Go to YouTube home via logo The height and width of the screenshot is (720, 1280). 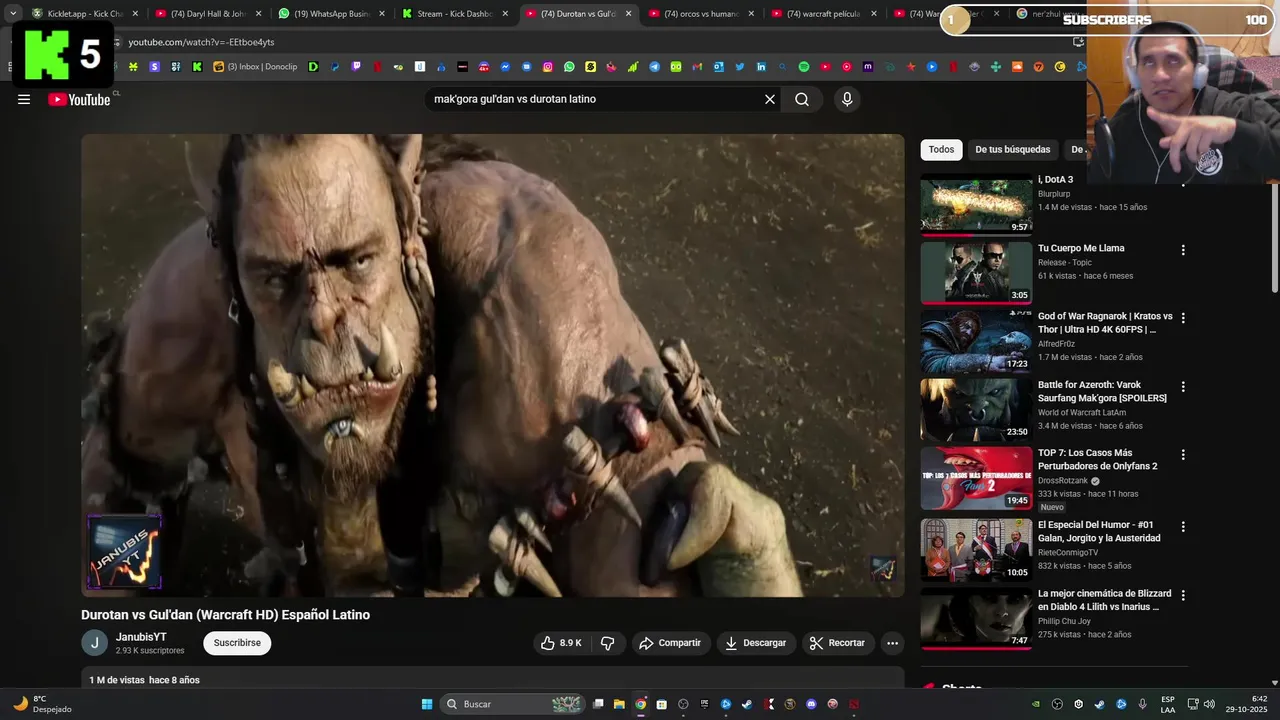click(79, 99)
